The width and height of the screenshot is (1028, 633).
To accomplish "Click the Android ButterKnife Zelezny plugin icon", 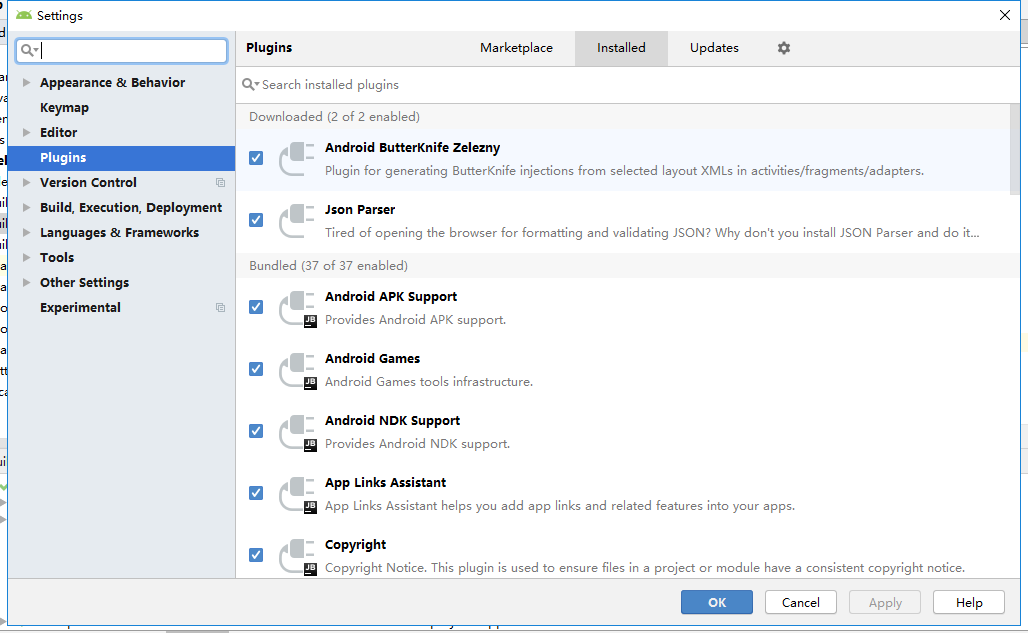I will pos(297,159).
